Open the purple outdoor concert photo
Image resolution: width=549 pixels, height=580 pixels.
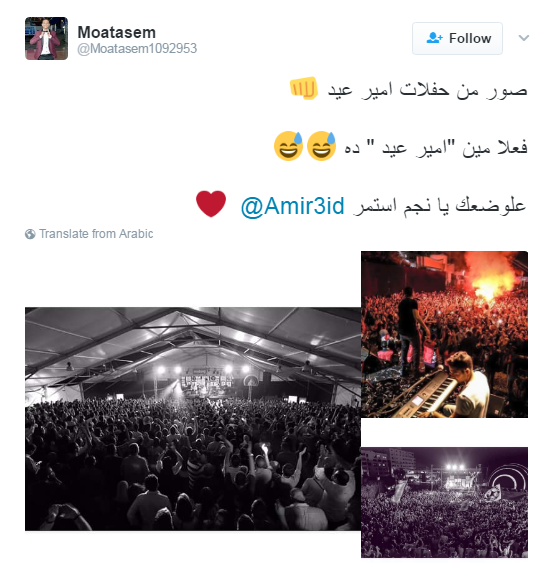click(444, 502)
